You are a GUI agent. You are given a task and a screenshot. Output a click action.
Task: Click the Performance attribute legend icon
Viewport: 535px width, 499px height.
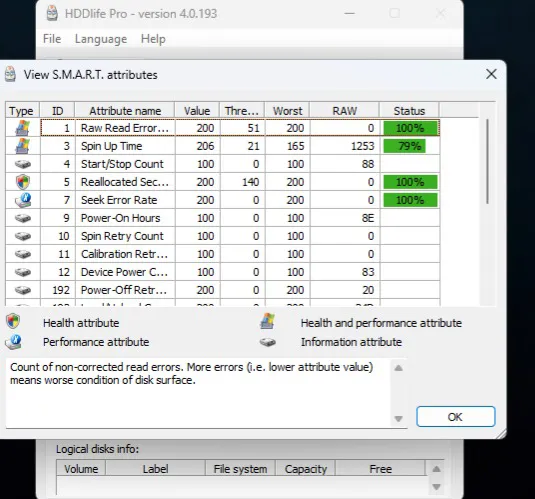click(14, 342)
